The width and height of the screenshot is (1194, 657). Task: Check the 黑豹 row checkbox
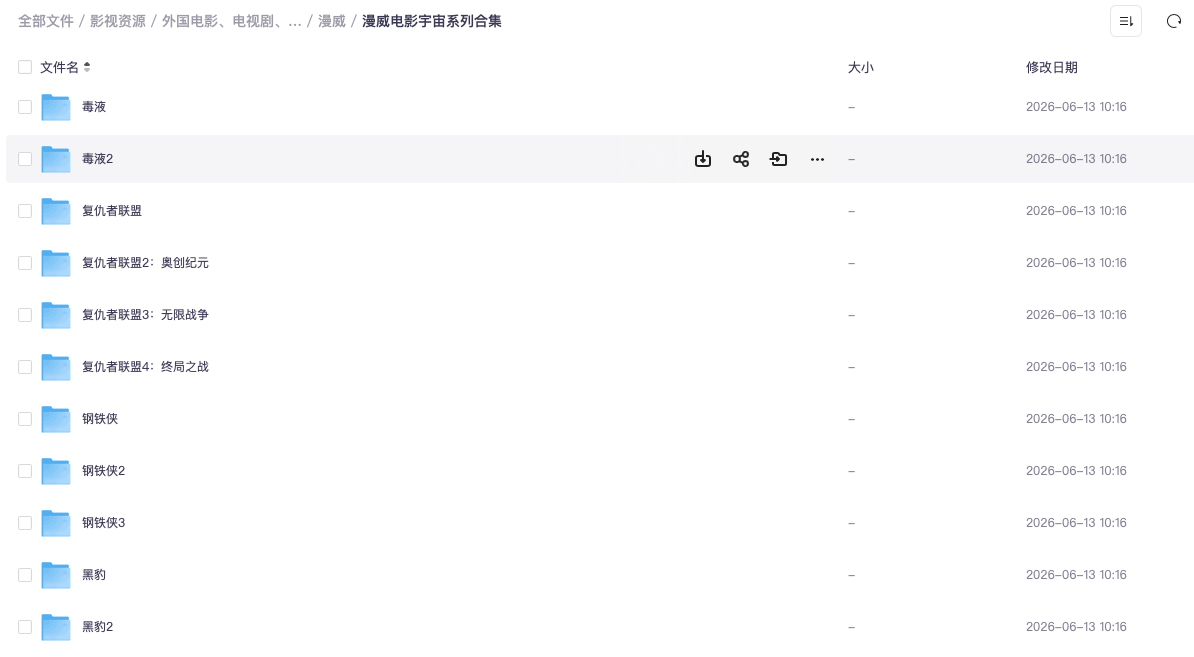coord(25,575)
